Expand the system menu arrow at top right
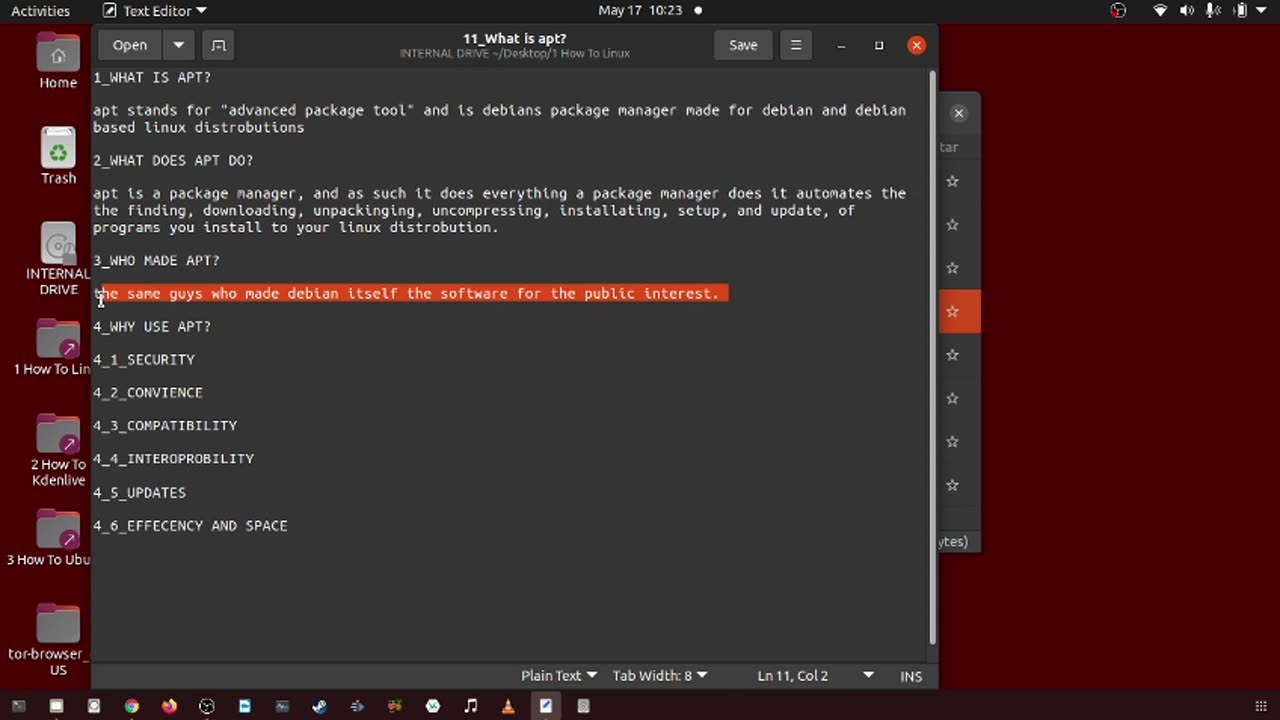Image resolution: width=1280 pixels, height=720 pixels. 1262,11
